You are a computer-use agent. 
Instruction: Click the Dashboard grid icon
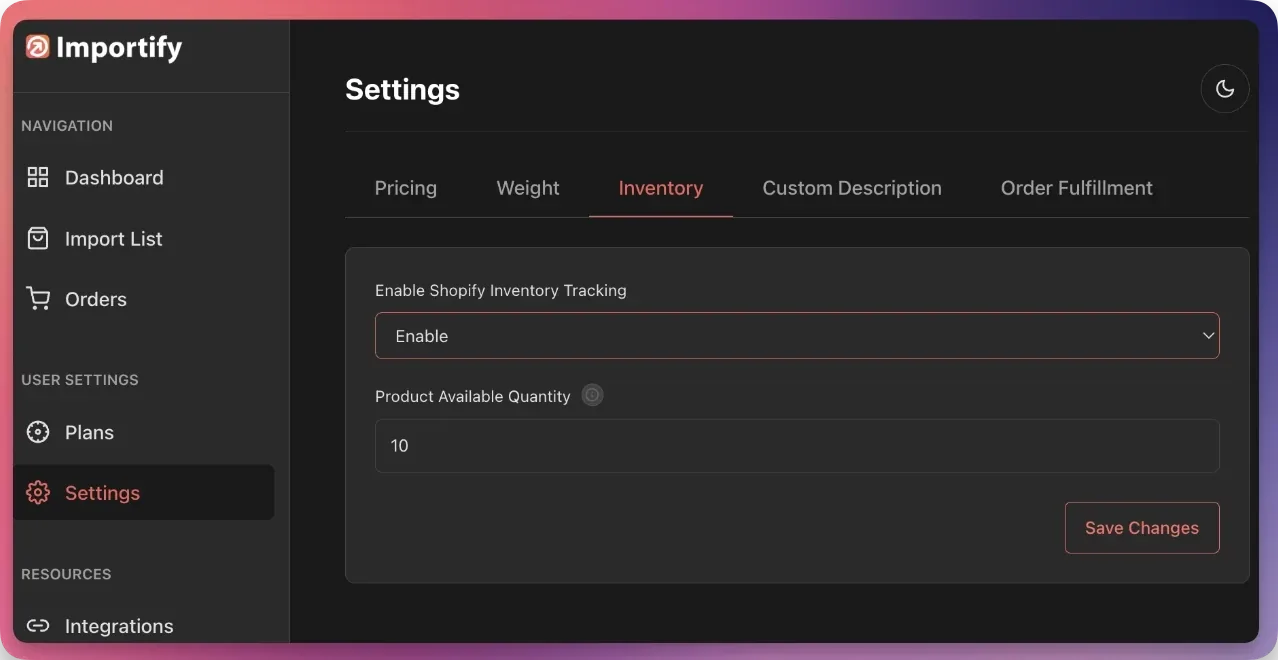tap(38, 177)
